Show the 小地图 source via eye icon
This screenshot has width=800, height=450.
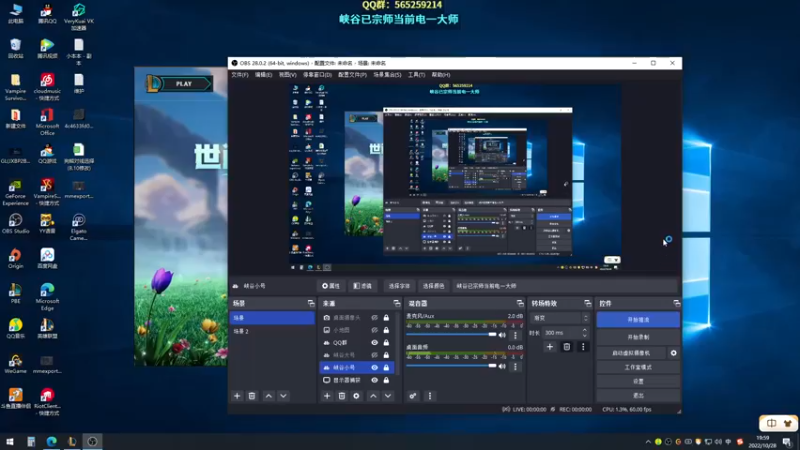pos(374,330)
